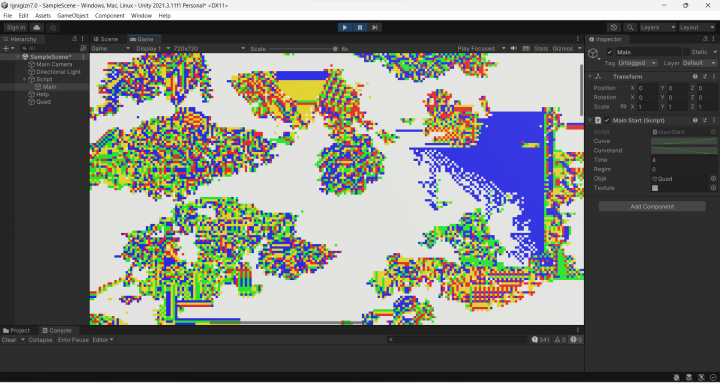This screenshot has height=383, width=720.
Task: Open the Hierarchy create plus dropdown
Action: [8, 48]
